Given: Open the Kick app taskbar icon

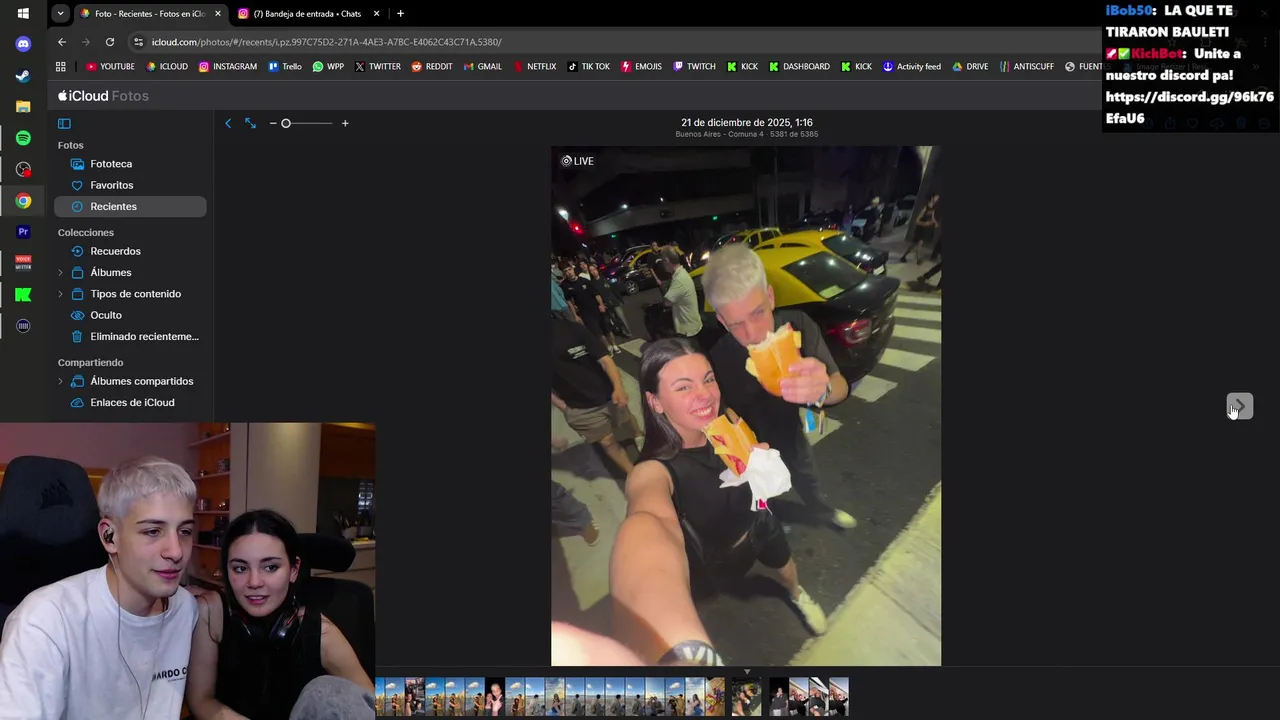Looking at the screenshot, I should point(23,294).
